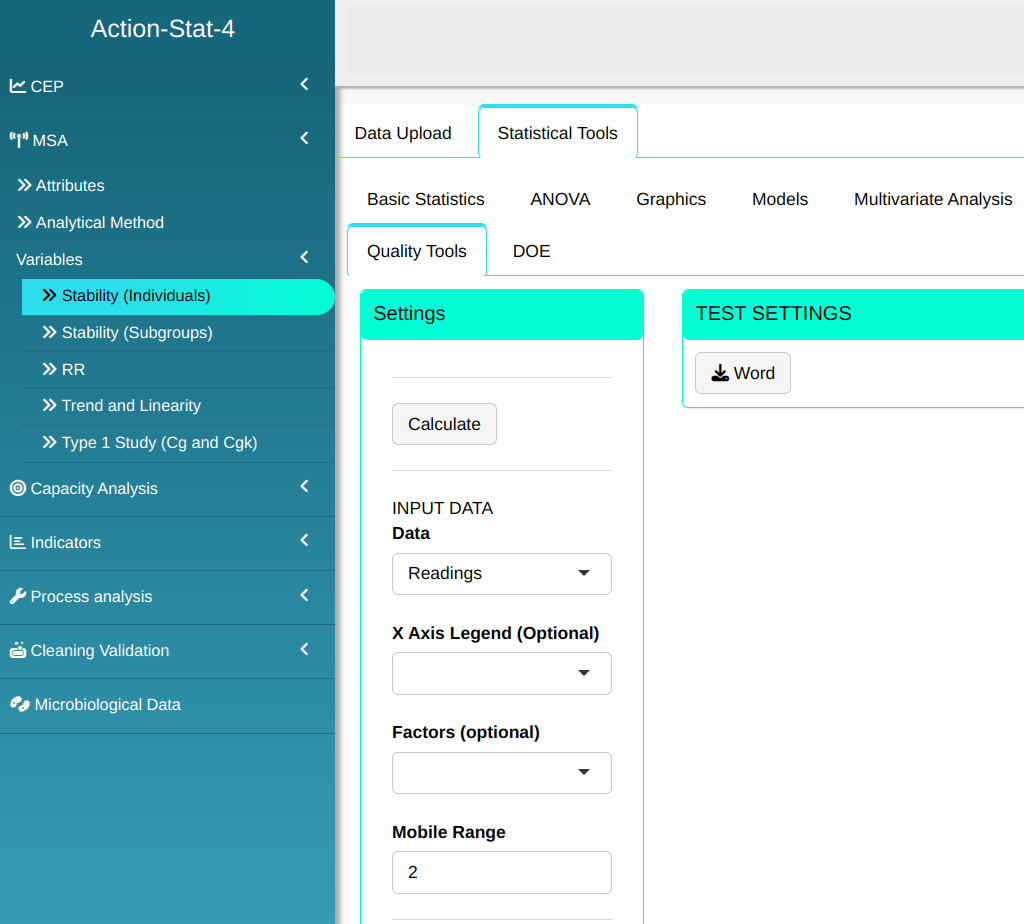Collapse the Variables submenu chevron
The image size is (1024, 924).
tap(304, 258)
